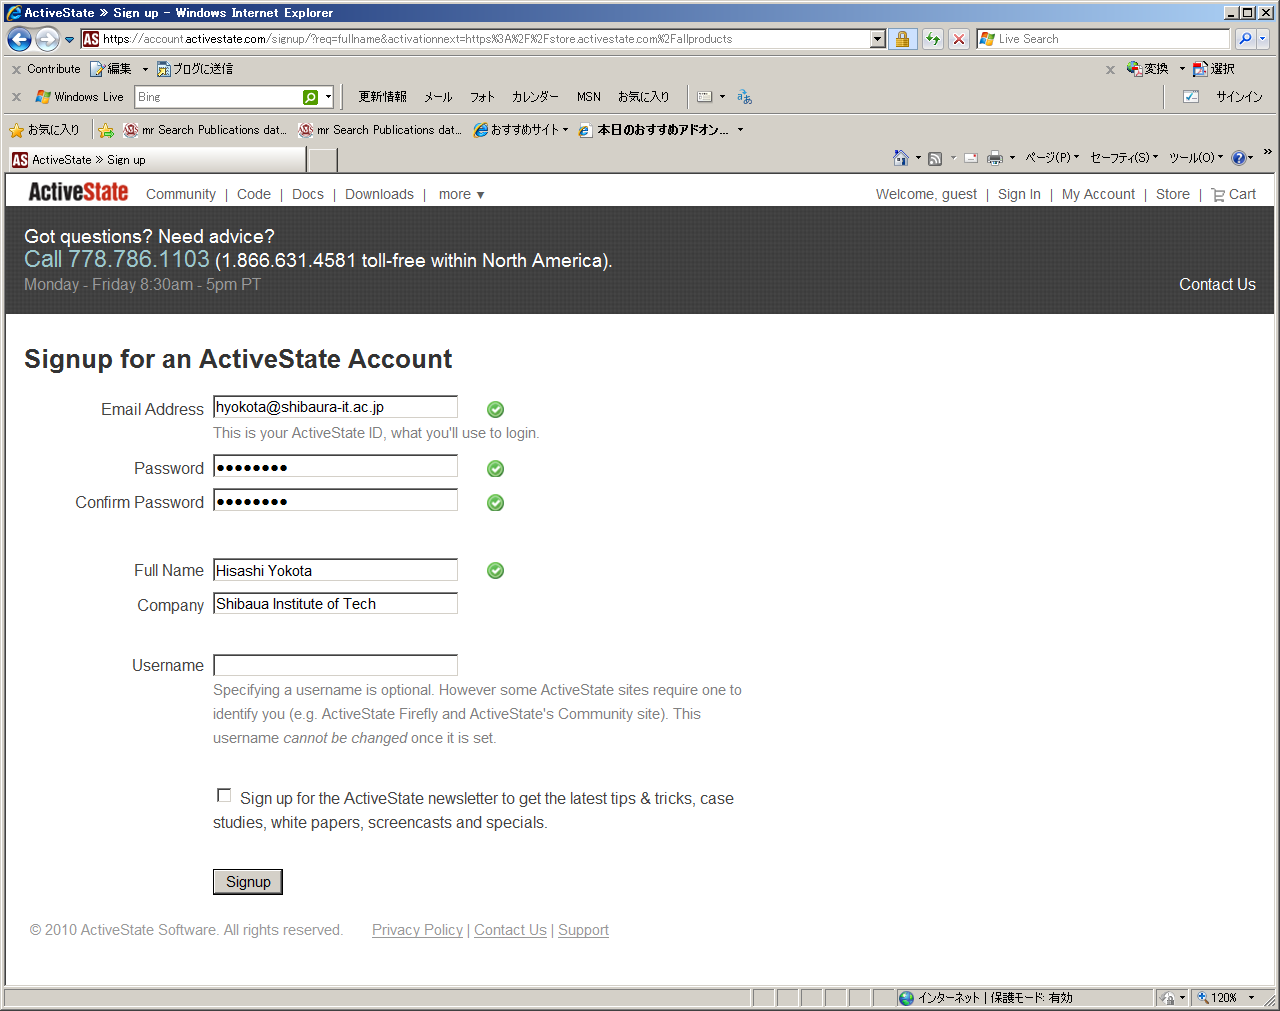Screen dimensions: 1280x1011
Task: Click the Company input field
Action: (x=335, y=604)
